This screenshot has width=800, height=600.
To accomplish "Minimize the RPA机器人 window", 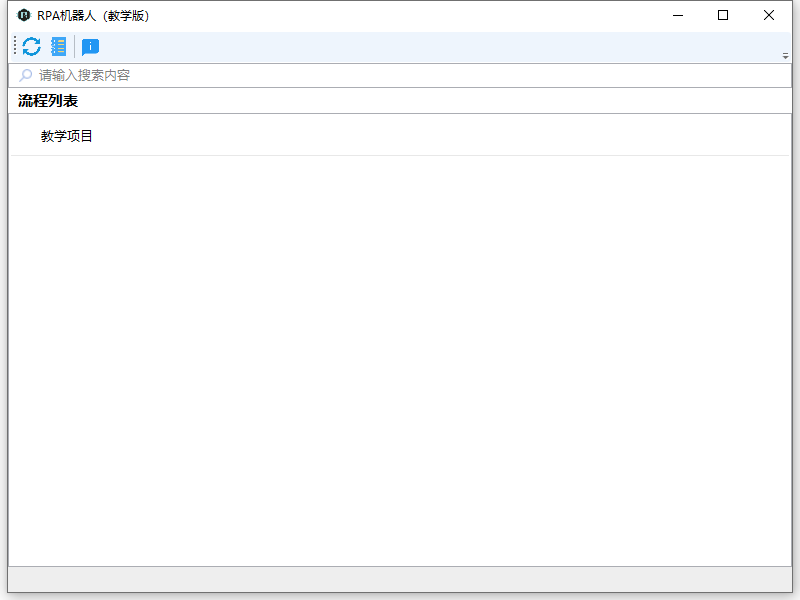I will [678, 15].
